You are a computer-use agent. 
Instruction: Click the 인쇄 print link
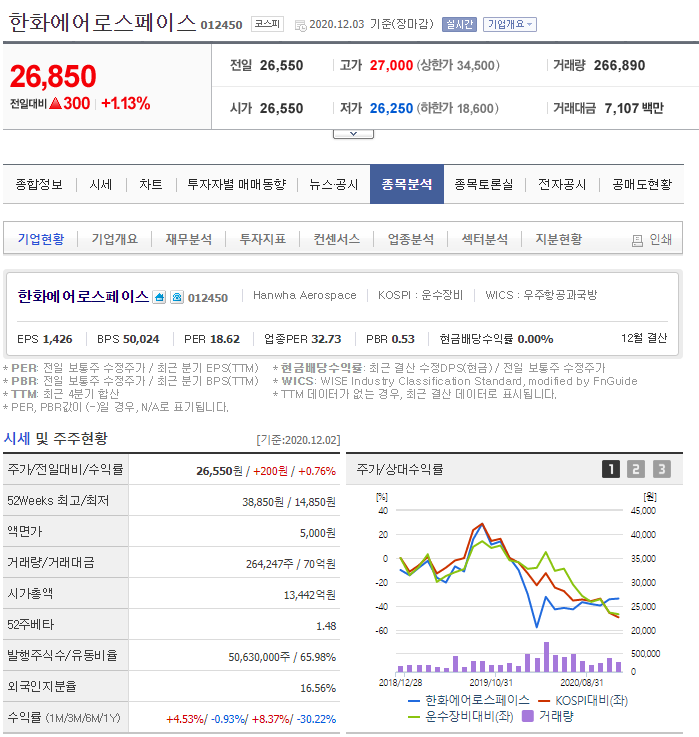pos(660,240)
